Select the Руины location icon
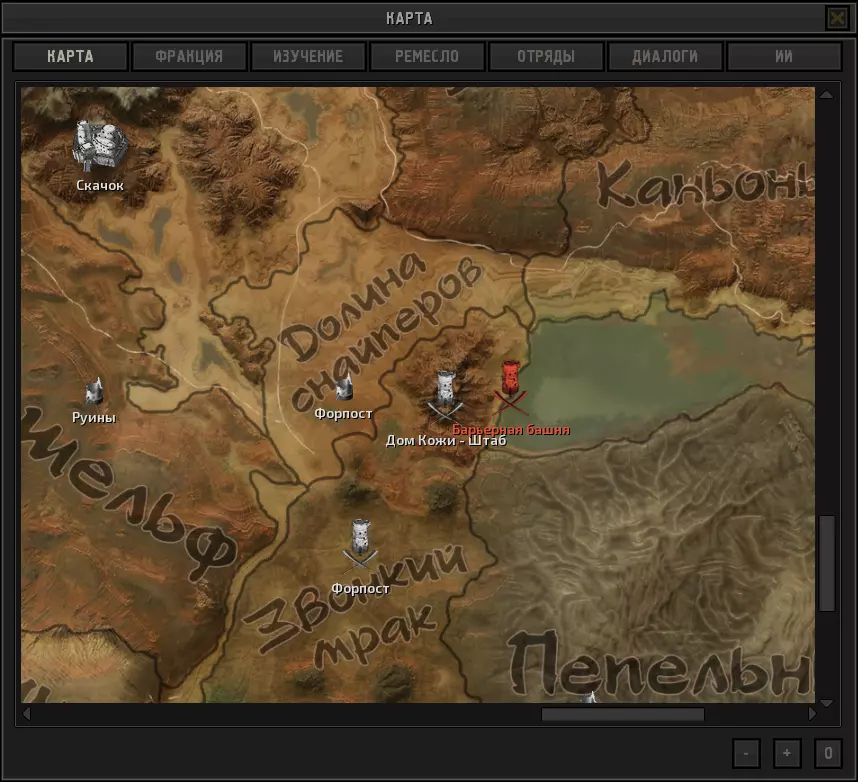 click(94, 391)
